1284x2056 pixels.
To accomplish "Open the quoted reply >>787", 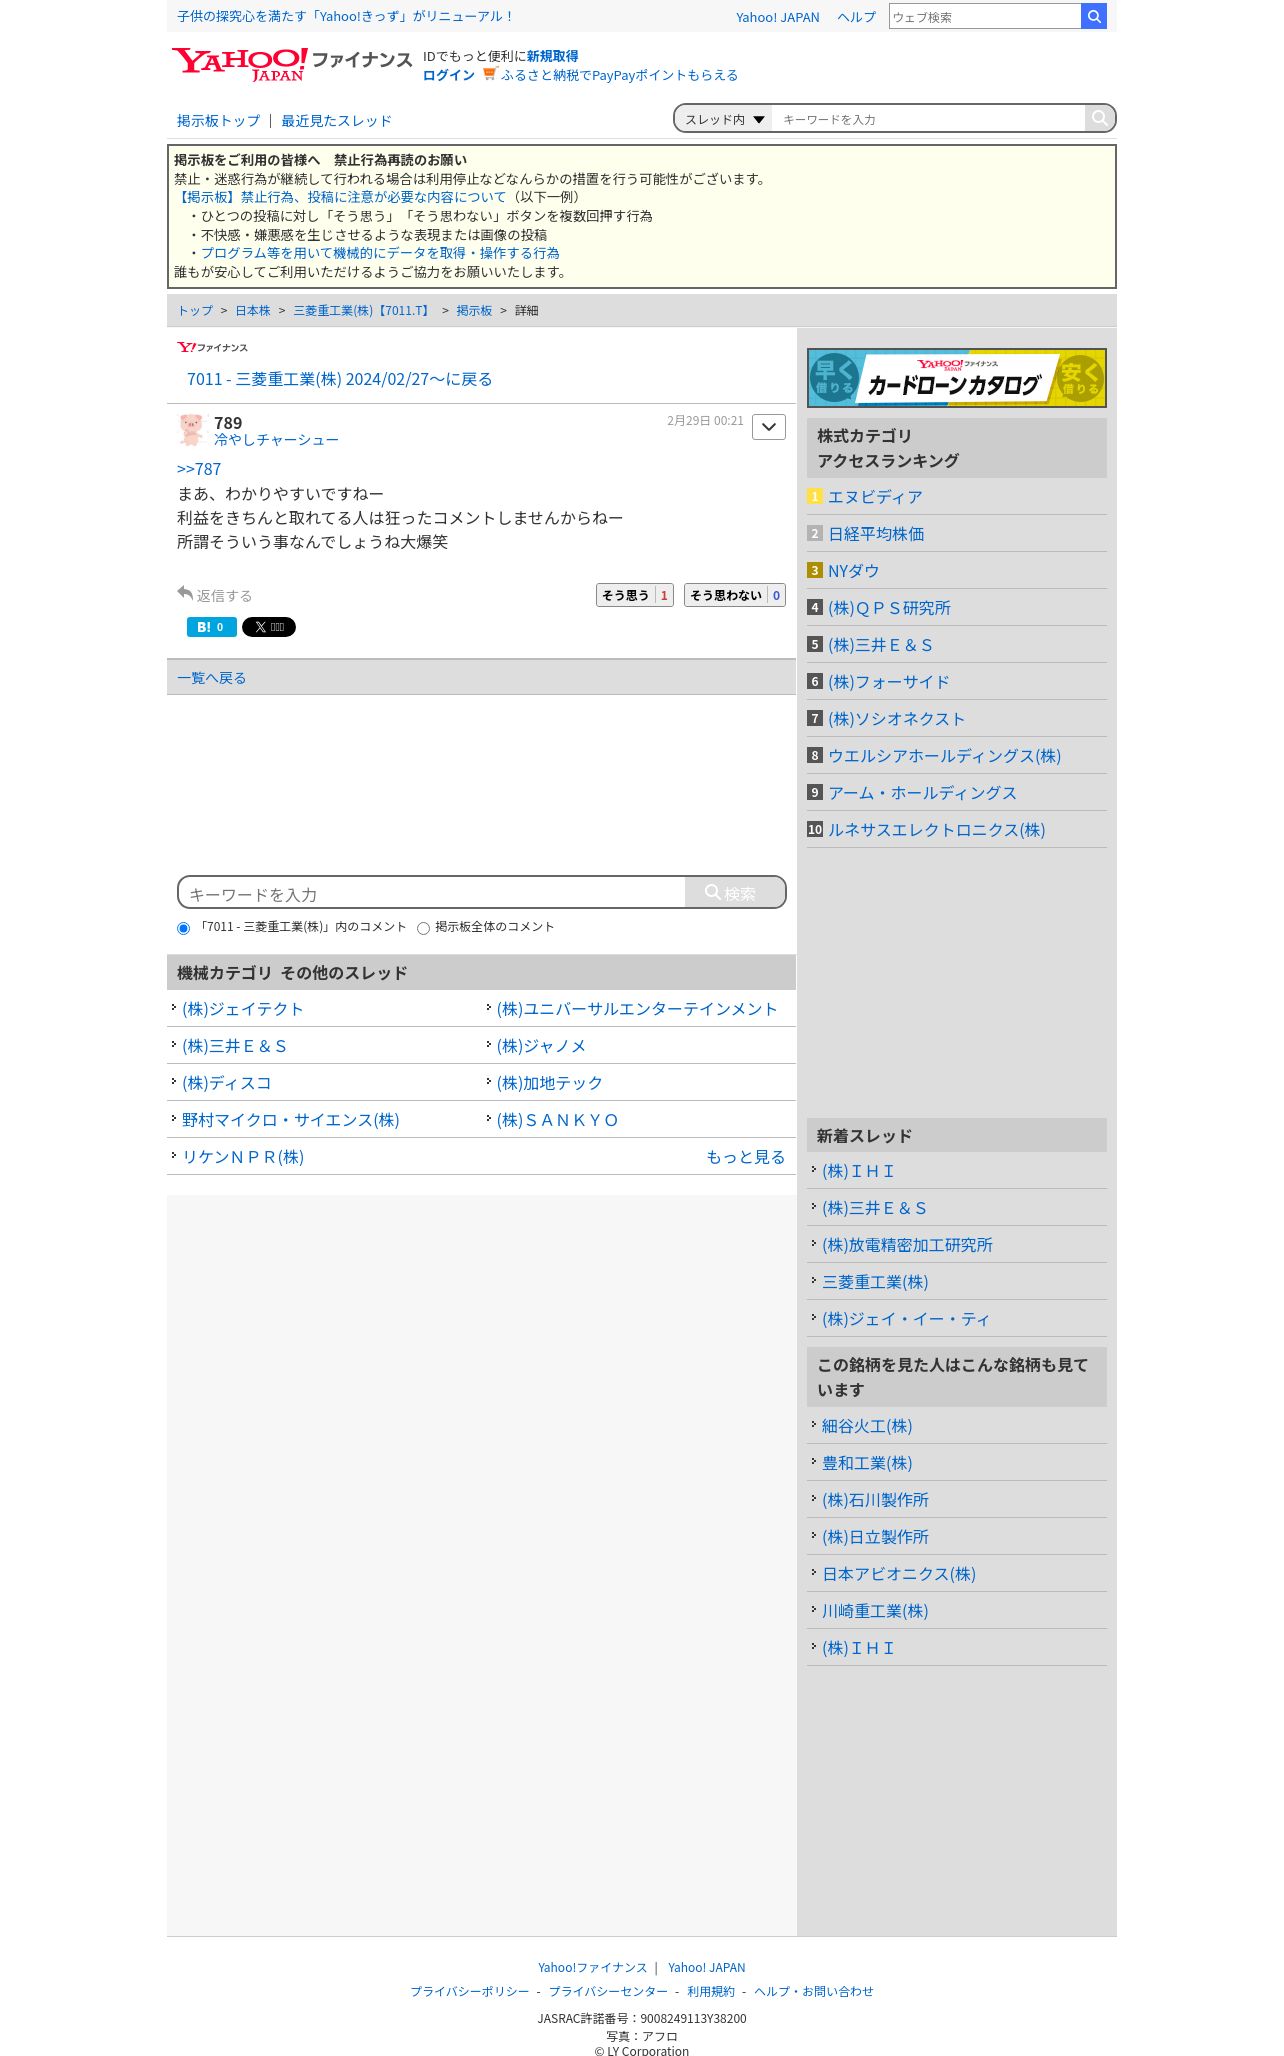I will tap(199, 469).
